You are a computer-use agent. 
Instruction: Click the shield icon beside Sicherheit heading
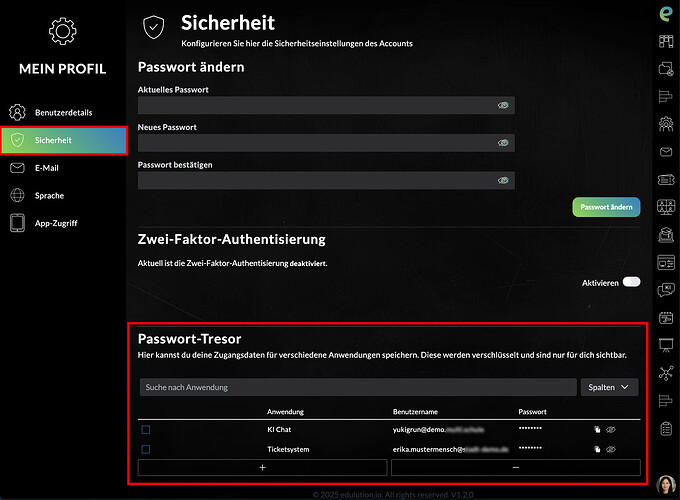coord(154,27)
